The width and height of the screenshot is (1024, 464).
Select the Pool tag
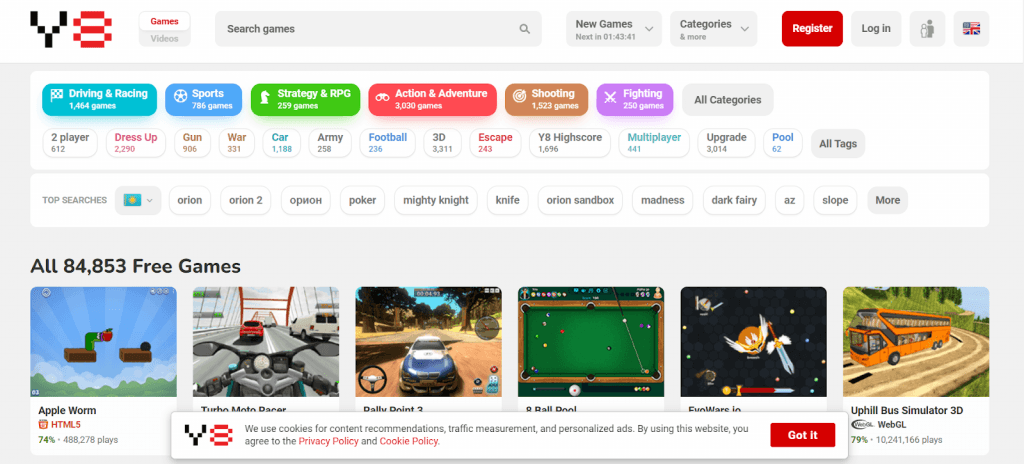coord(782,143)
